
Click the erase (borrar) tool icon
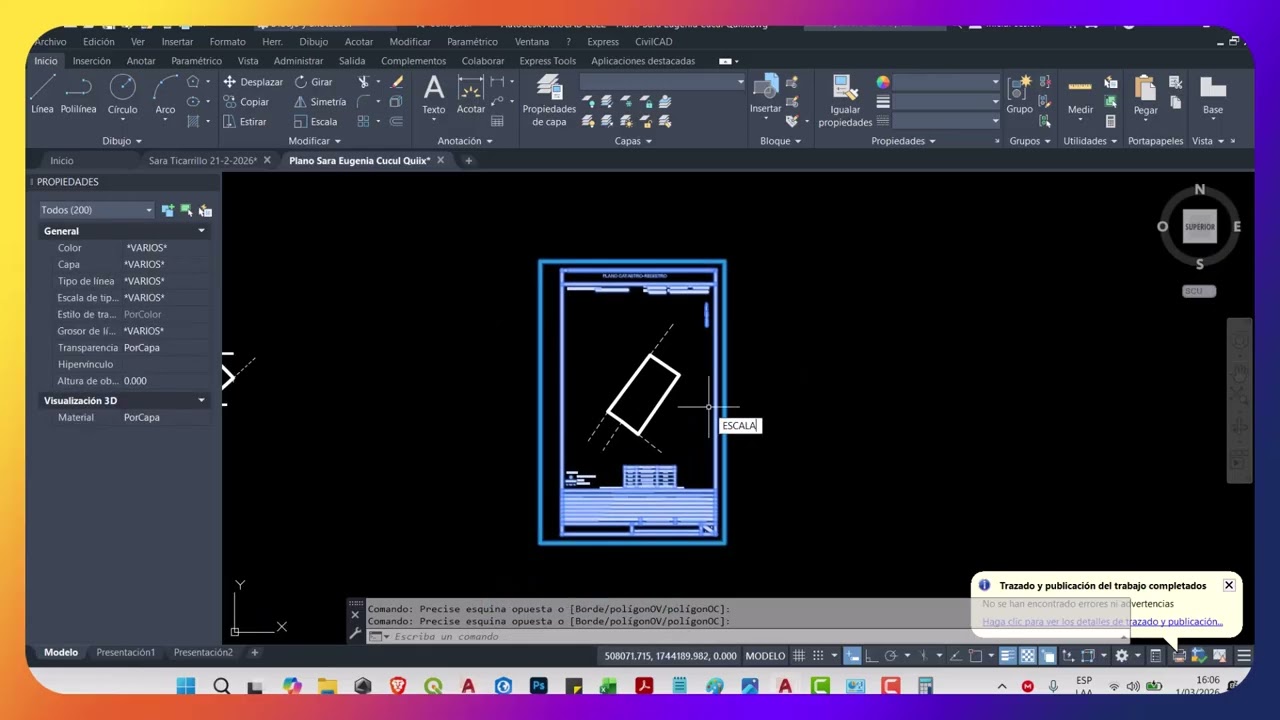[x=397, y=82]
